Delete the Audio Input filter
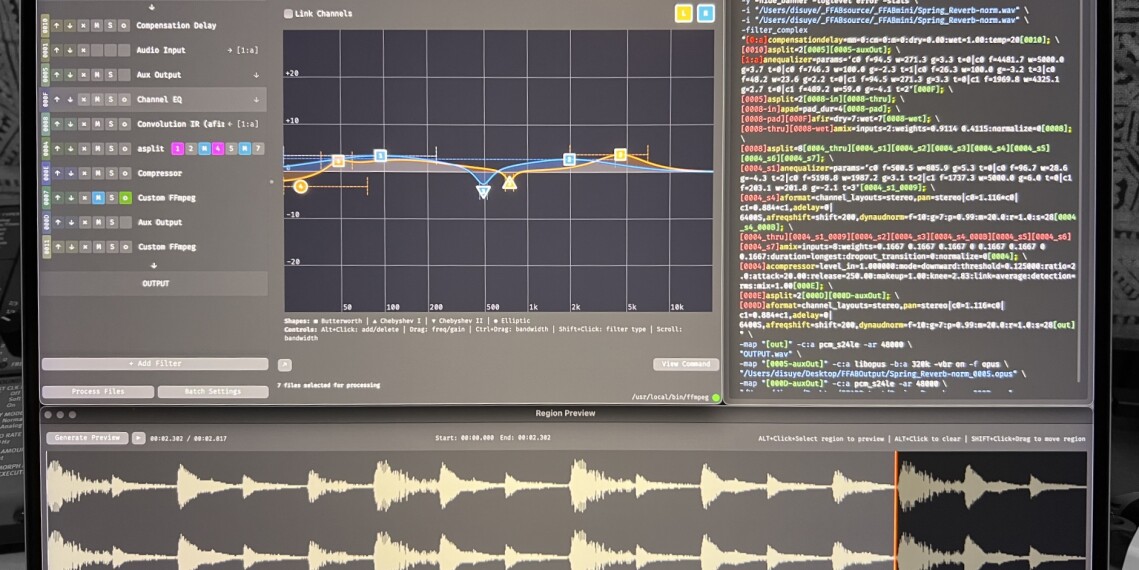The width and height of the screenshot is (1139, 570). tap(83, 50)
